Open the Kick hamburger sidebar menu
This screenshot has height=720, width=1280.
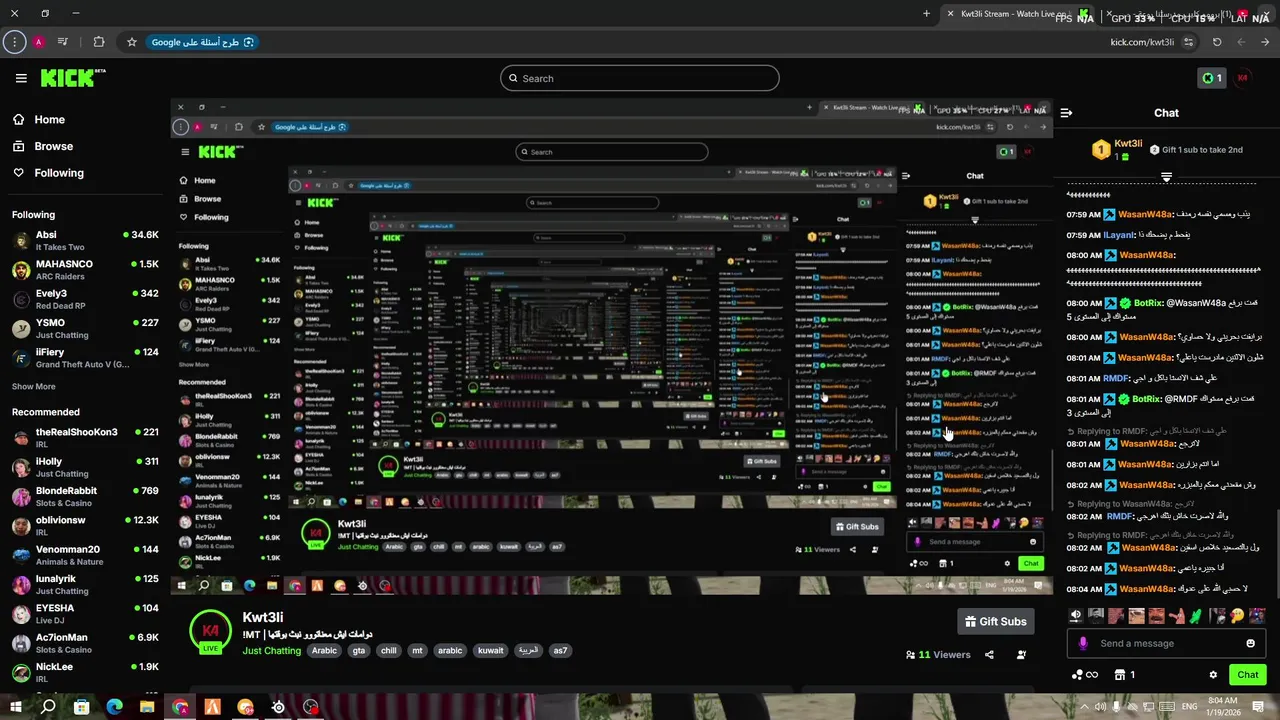click(21, 78)
